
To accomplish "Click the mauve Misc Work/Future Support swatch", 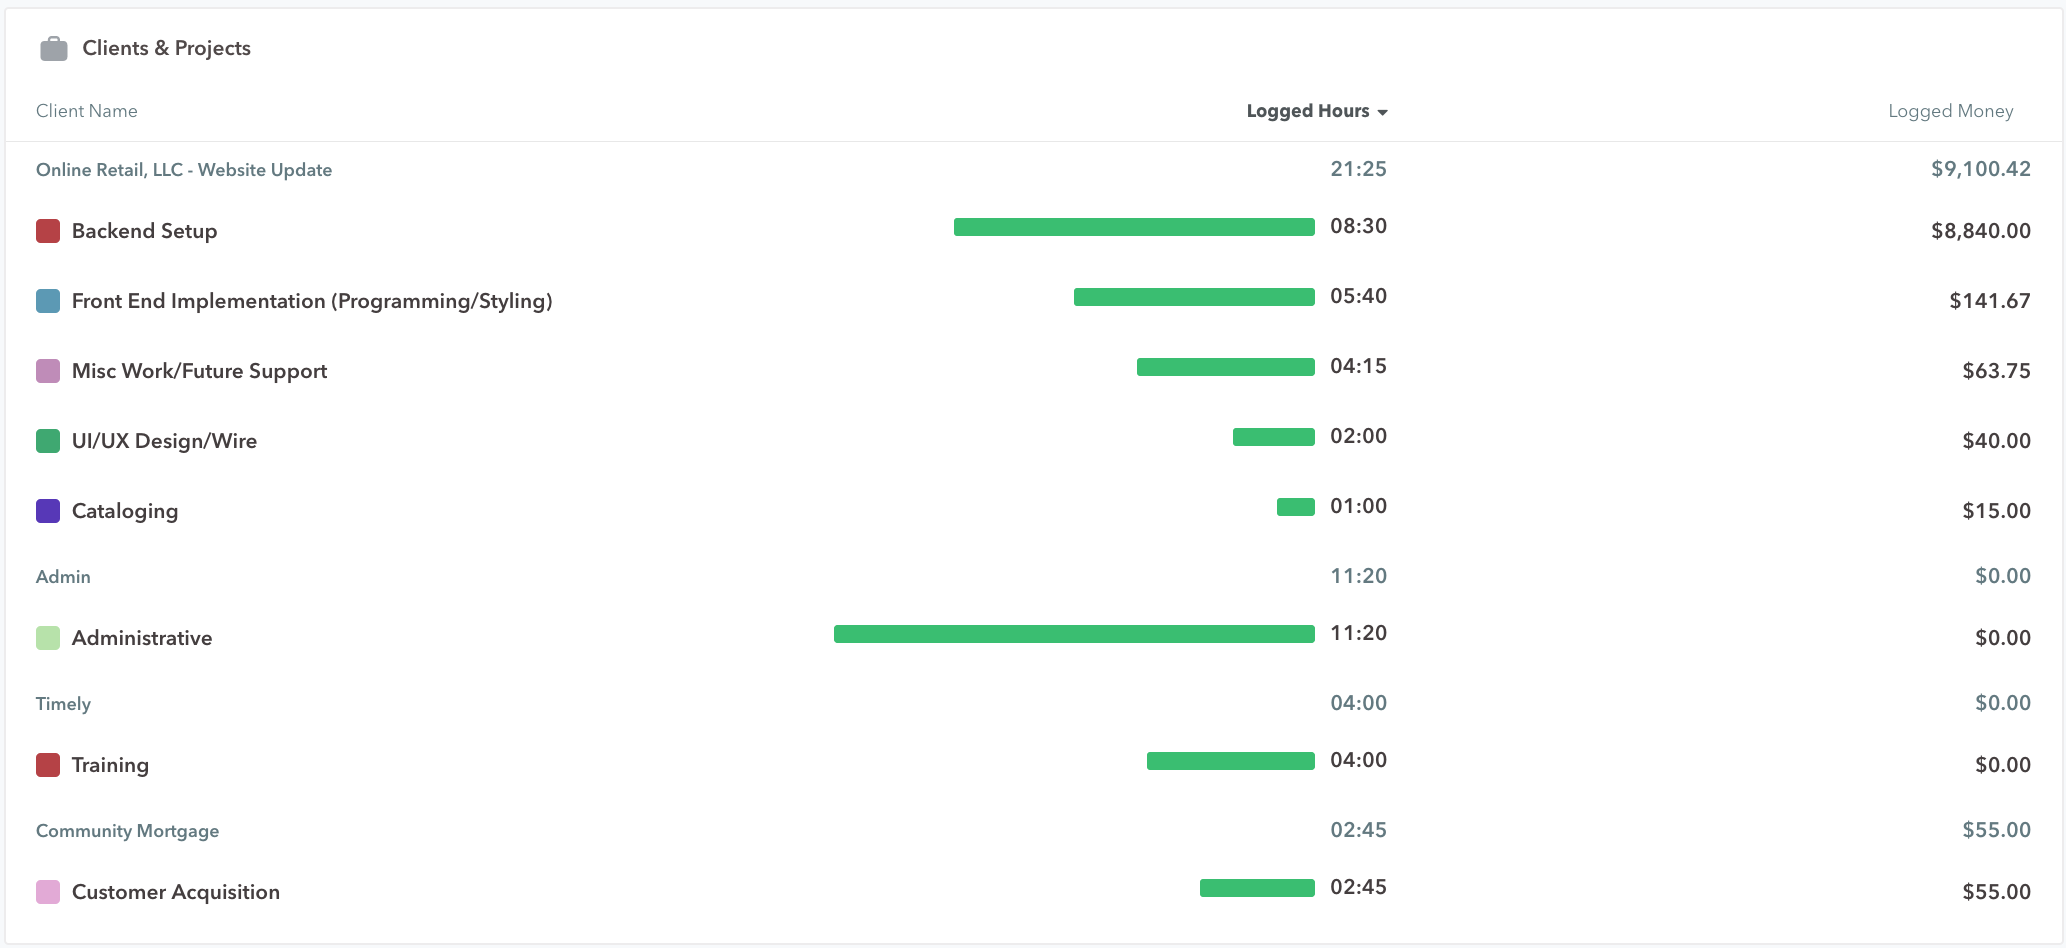I will click(x=48, y=371).
